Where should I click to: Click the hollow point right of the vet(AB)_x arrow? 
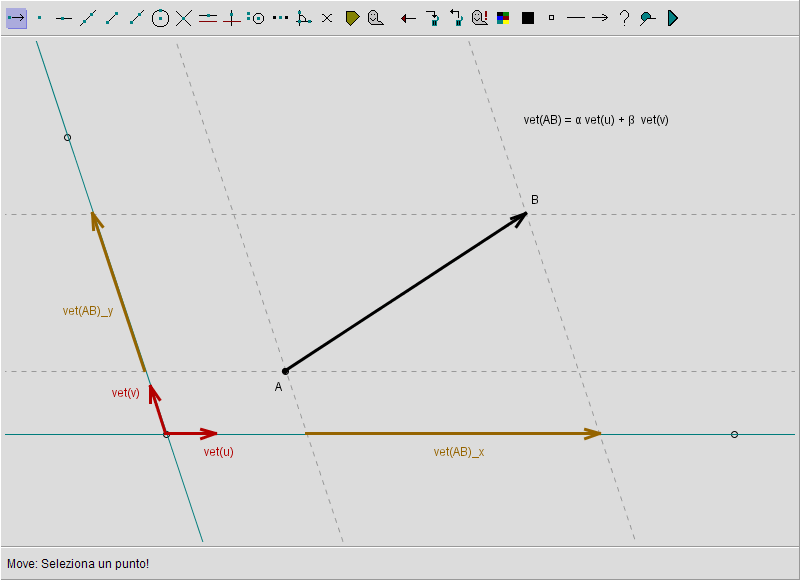point(734,434)
